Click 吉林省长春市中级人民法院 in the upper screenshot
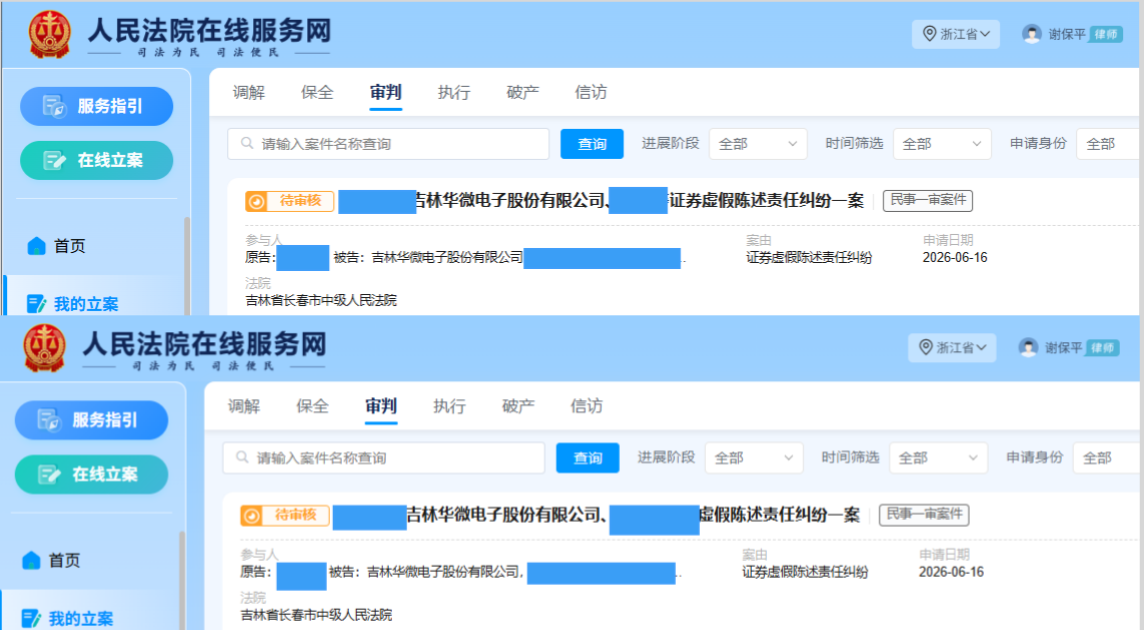Viewport: 1144px width, 630px height. (x=321, y=300)
